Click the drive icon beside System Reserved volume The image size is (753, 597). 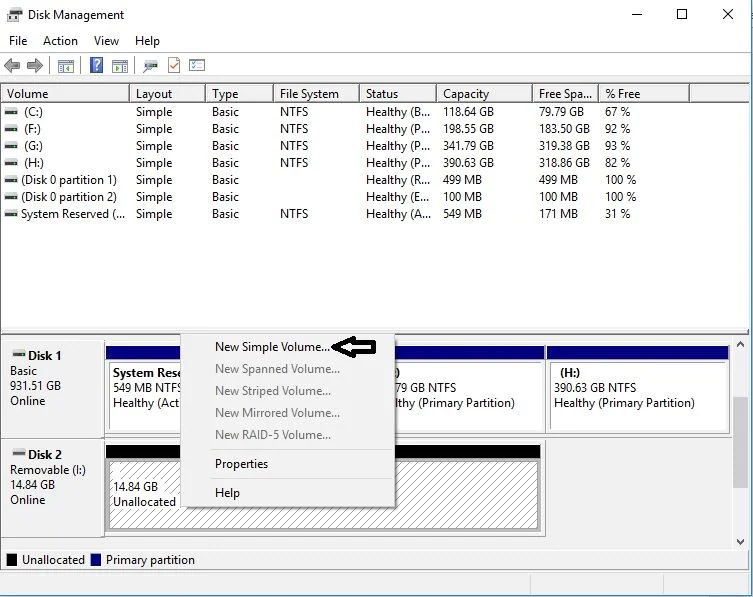(11, 214)
